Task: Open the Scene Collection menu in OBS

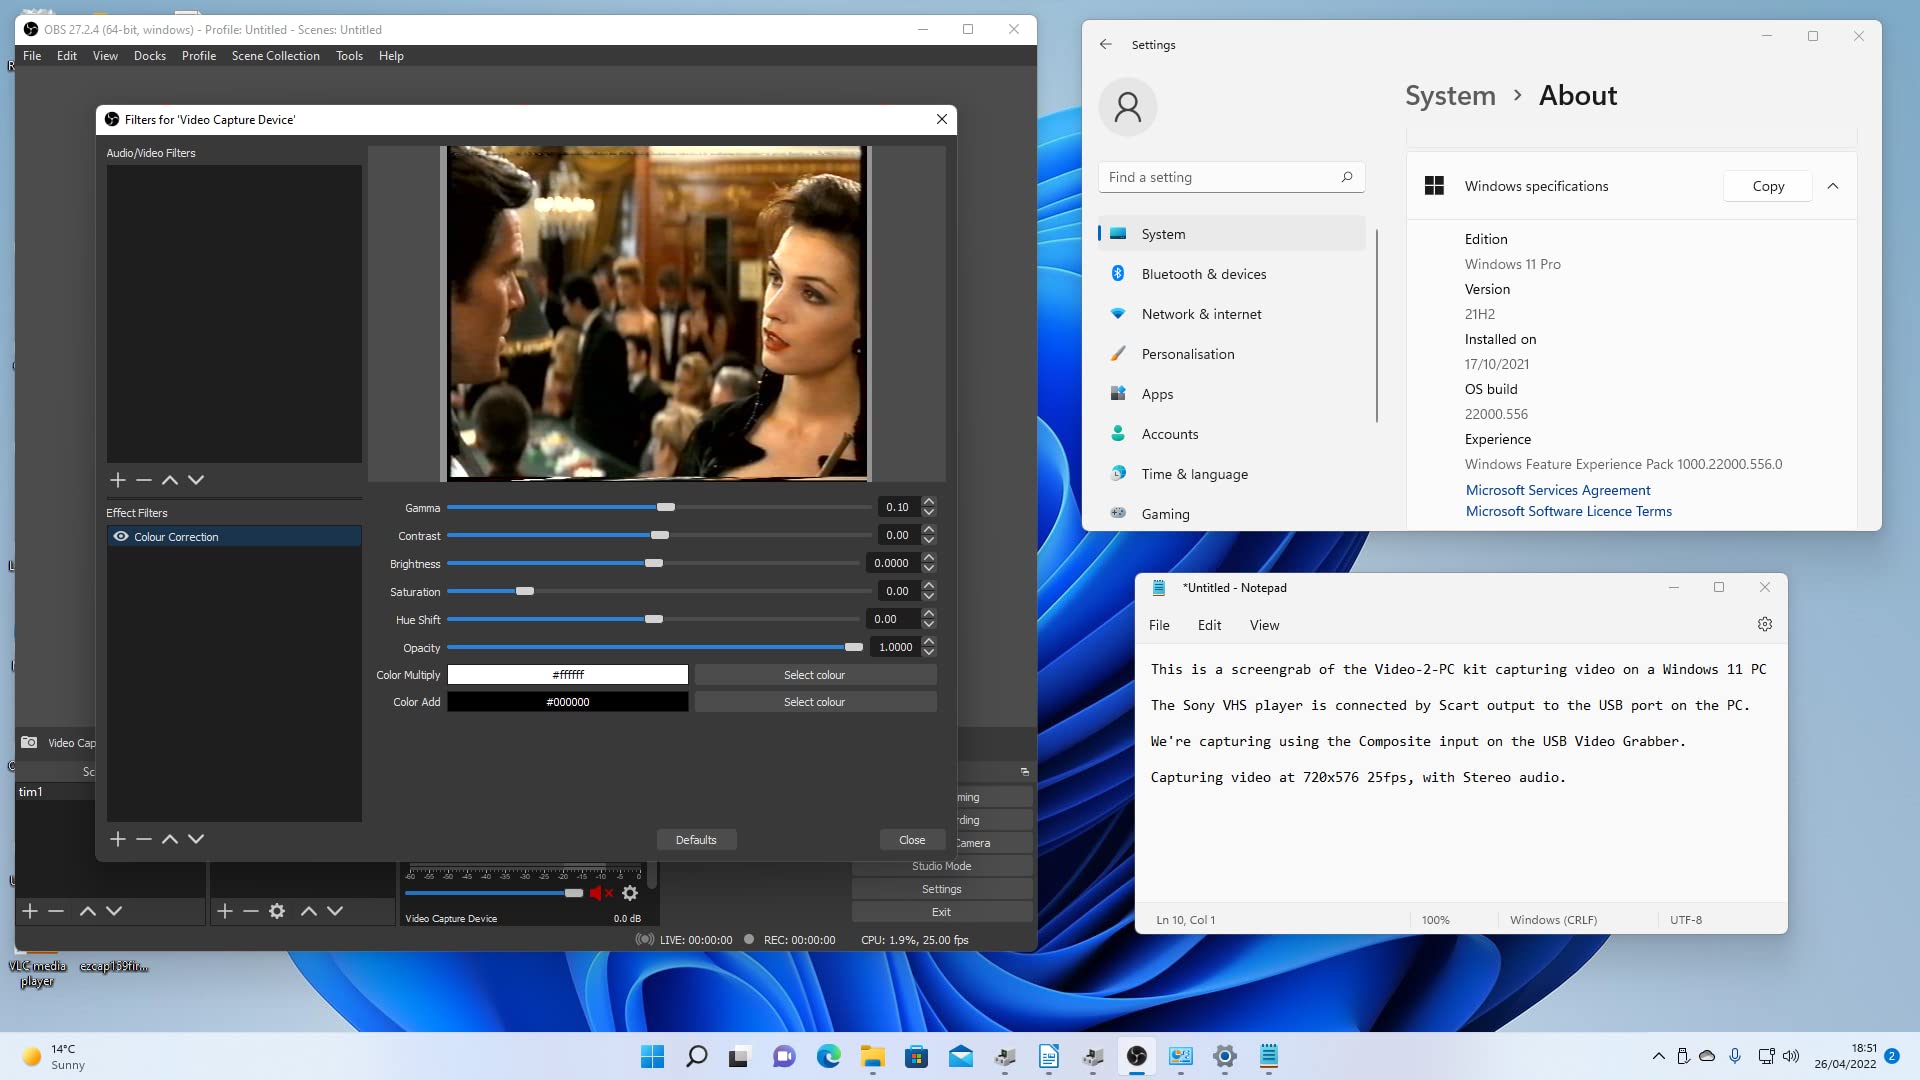Action: coord(275,56)
